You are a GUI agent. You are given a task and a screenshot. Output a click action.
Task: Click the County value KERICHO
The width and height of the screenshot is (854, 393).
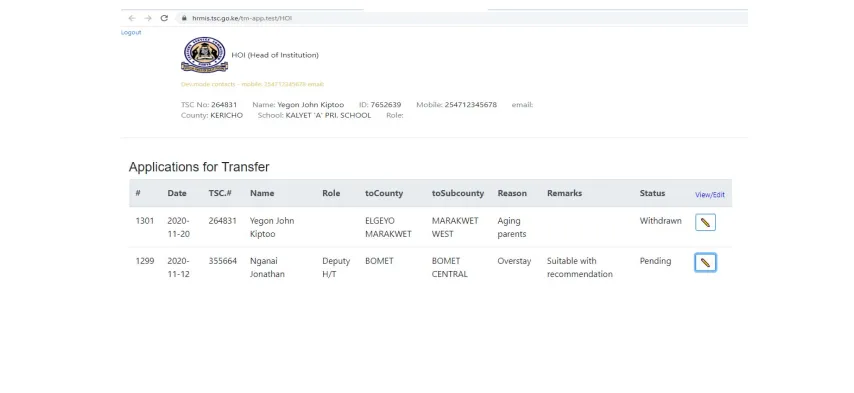coord(227,115)
